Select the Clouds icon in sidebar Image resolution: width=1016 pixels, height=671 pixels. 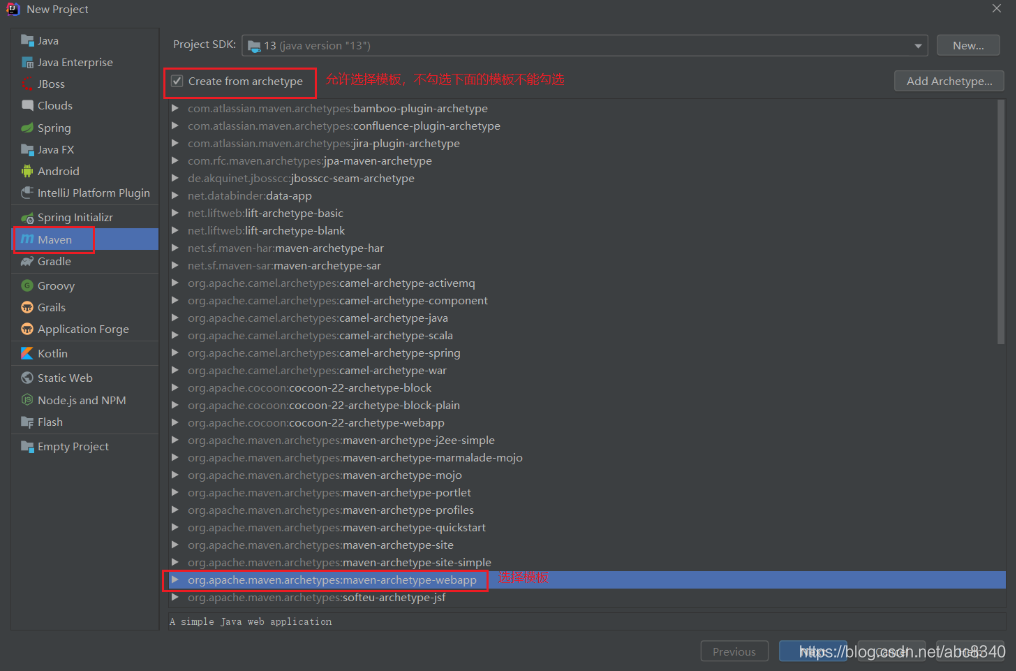pos(27,106)
